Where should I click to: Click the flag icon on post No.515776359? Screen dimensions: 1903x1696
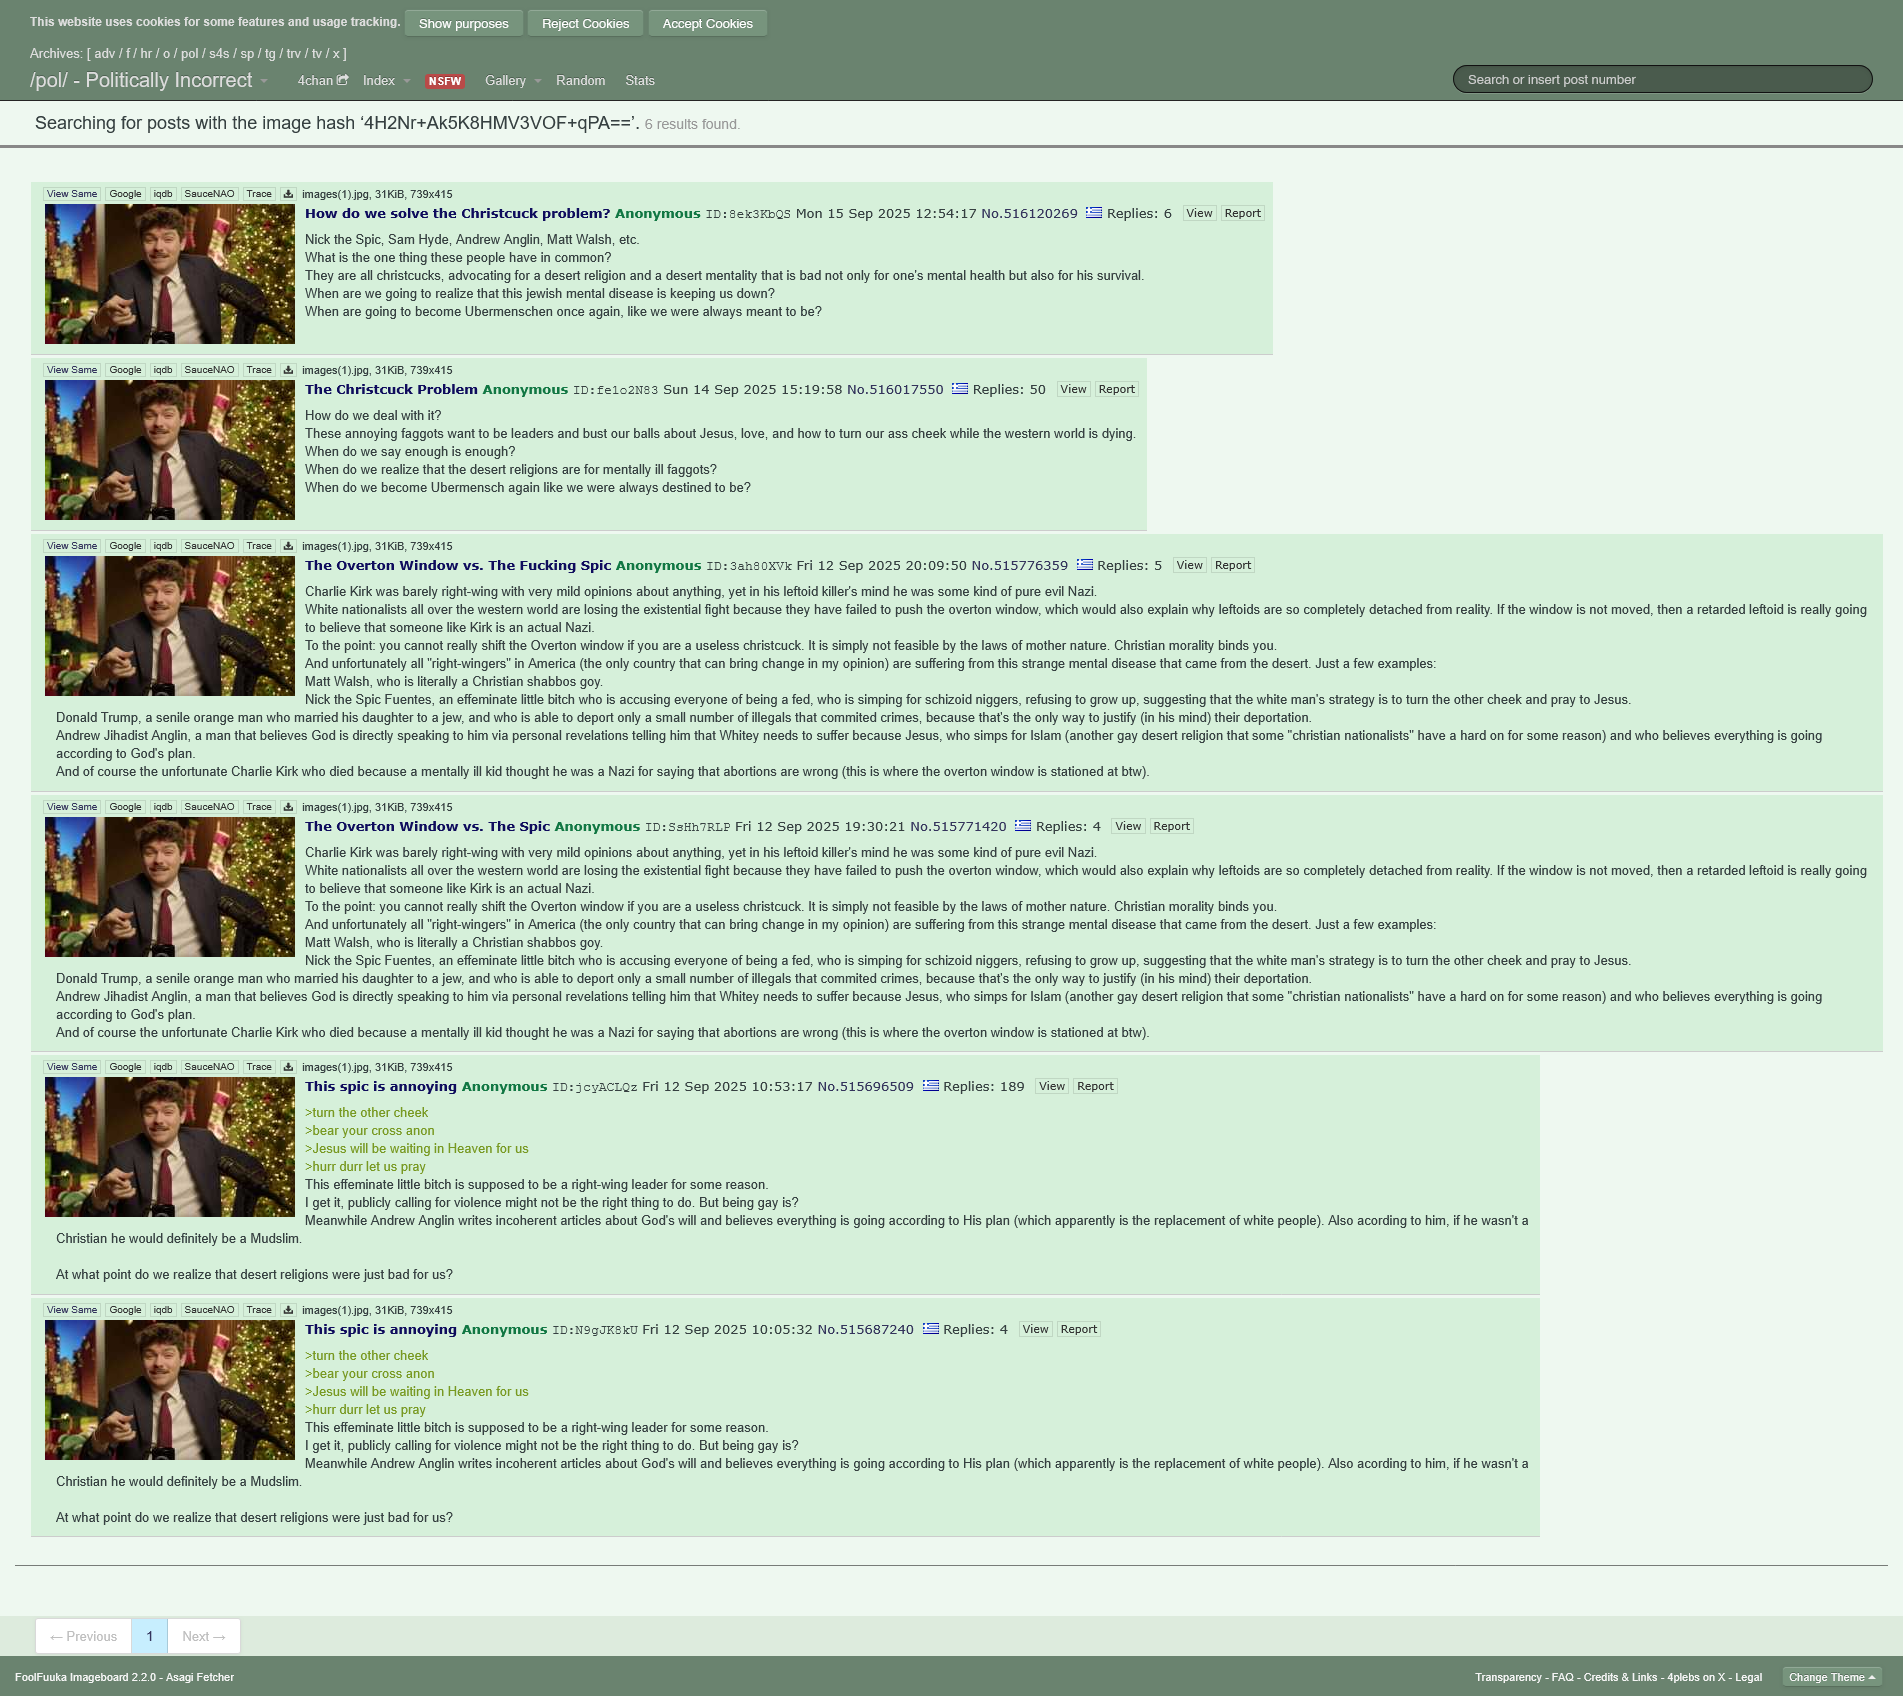[x=1084, y=565]
